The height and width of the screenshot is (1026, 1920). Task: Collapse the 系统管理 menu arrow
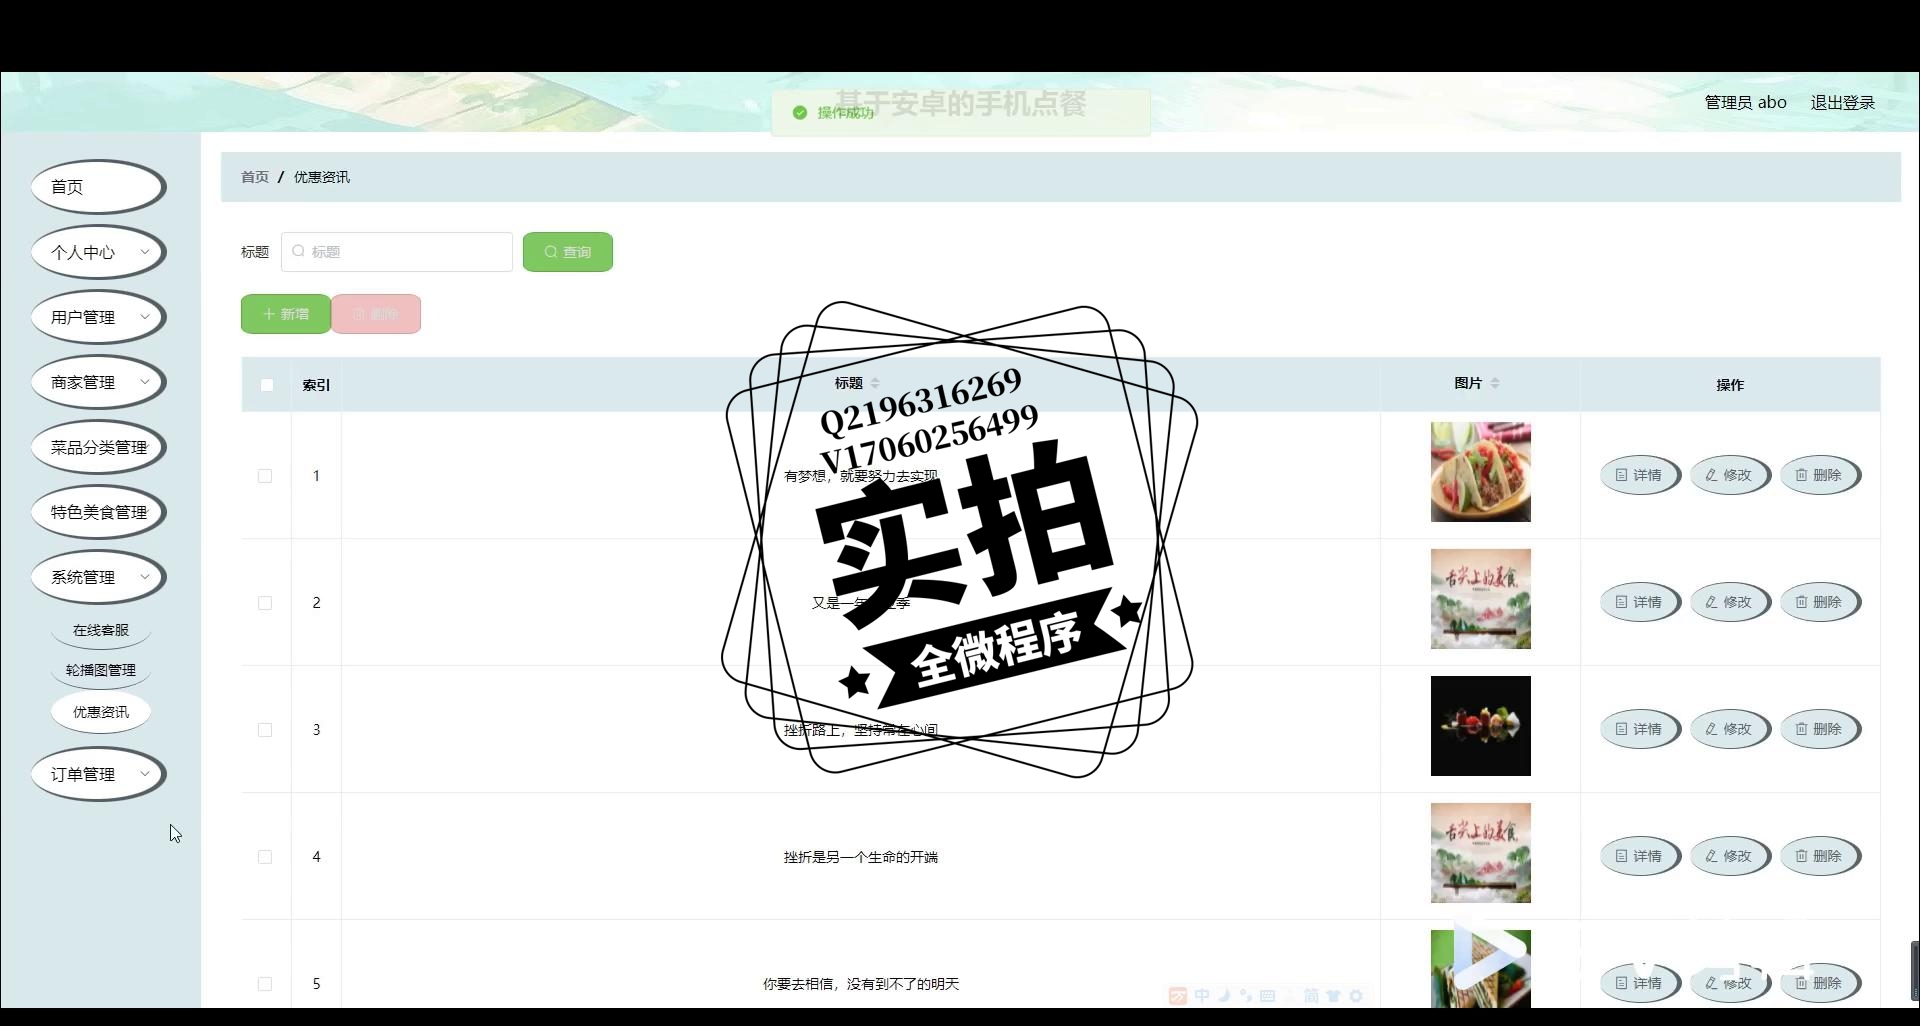(x=145, y=577)
